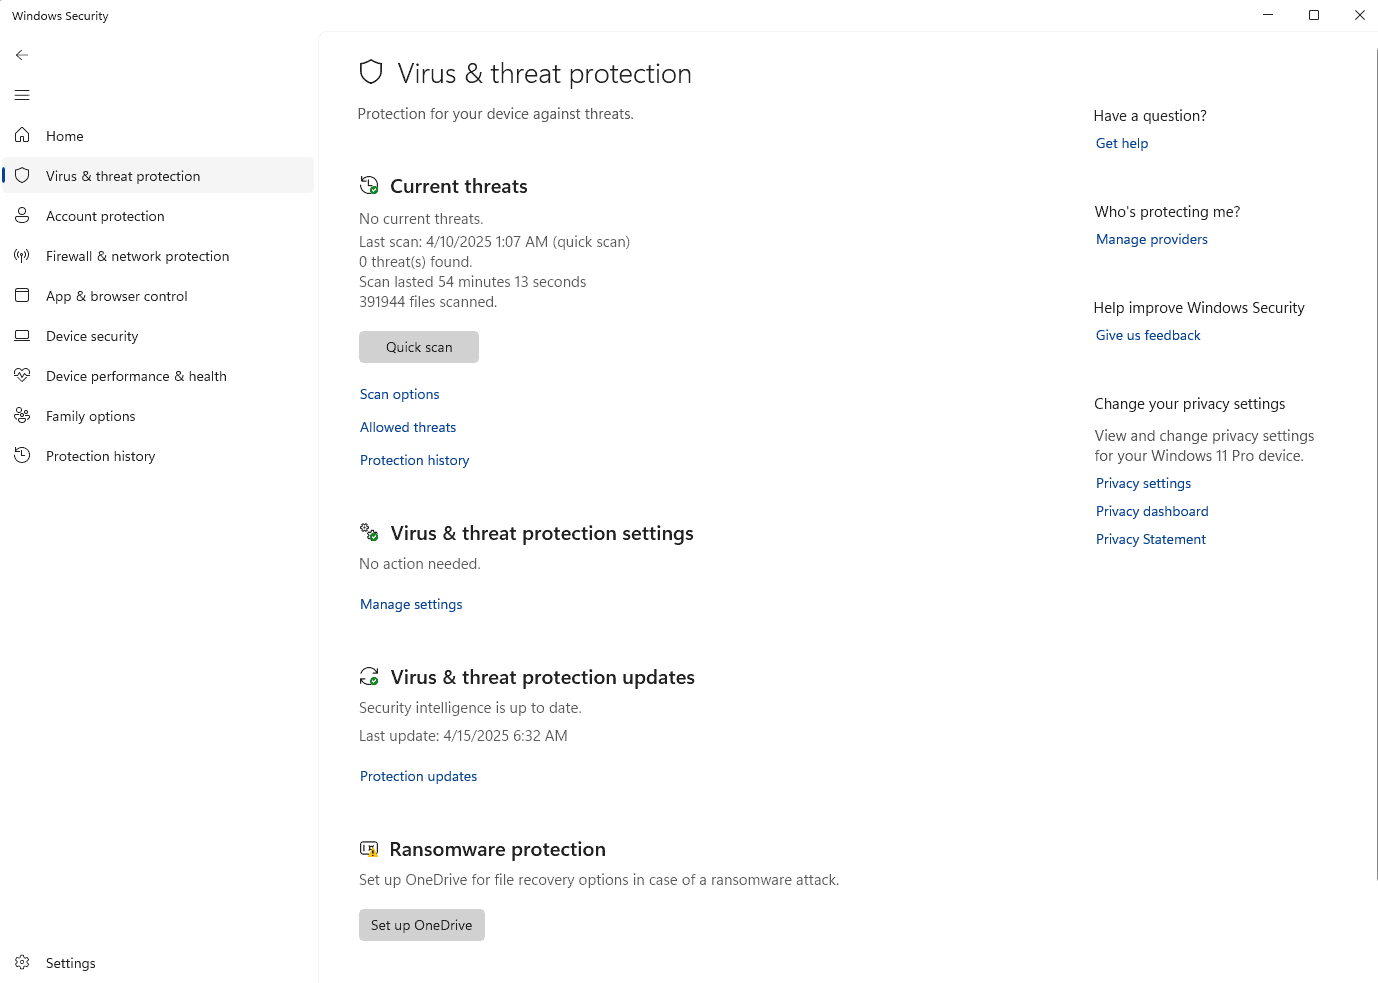The height and width of the screenshot is (983, 1378).
Task: Open Settings gear at bottom left
Action: point(22,962)
